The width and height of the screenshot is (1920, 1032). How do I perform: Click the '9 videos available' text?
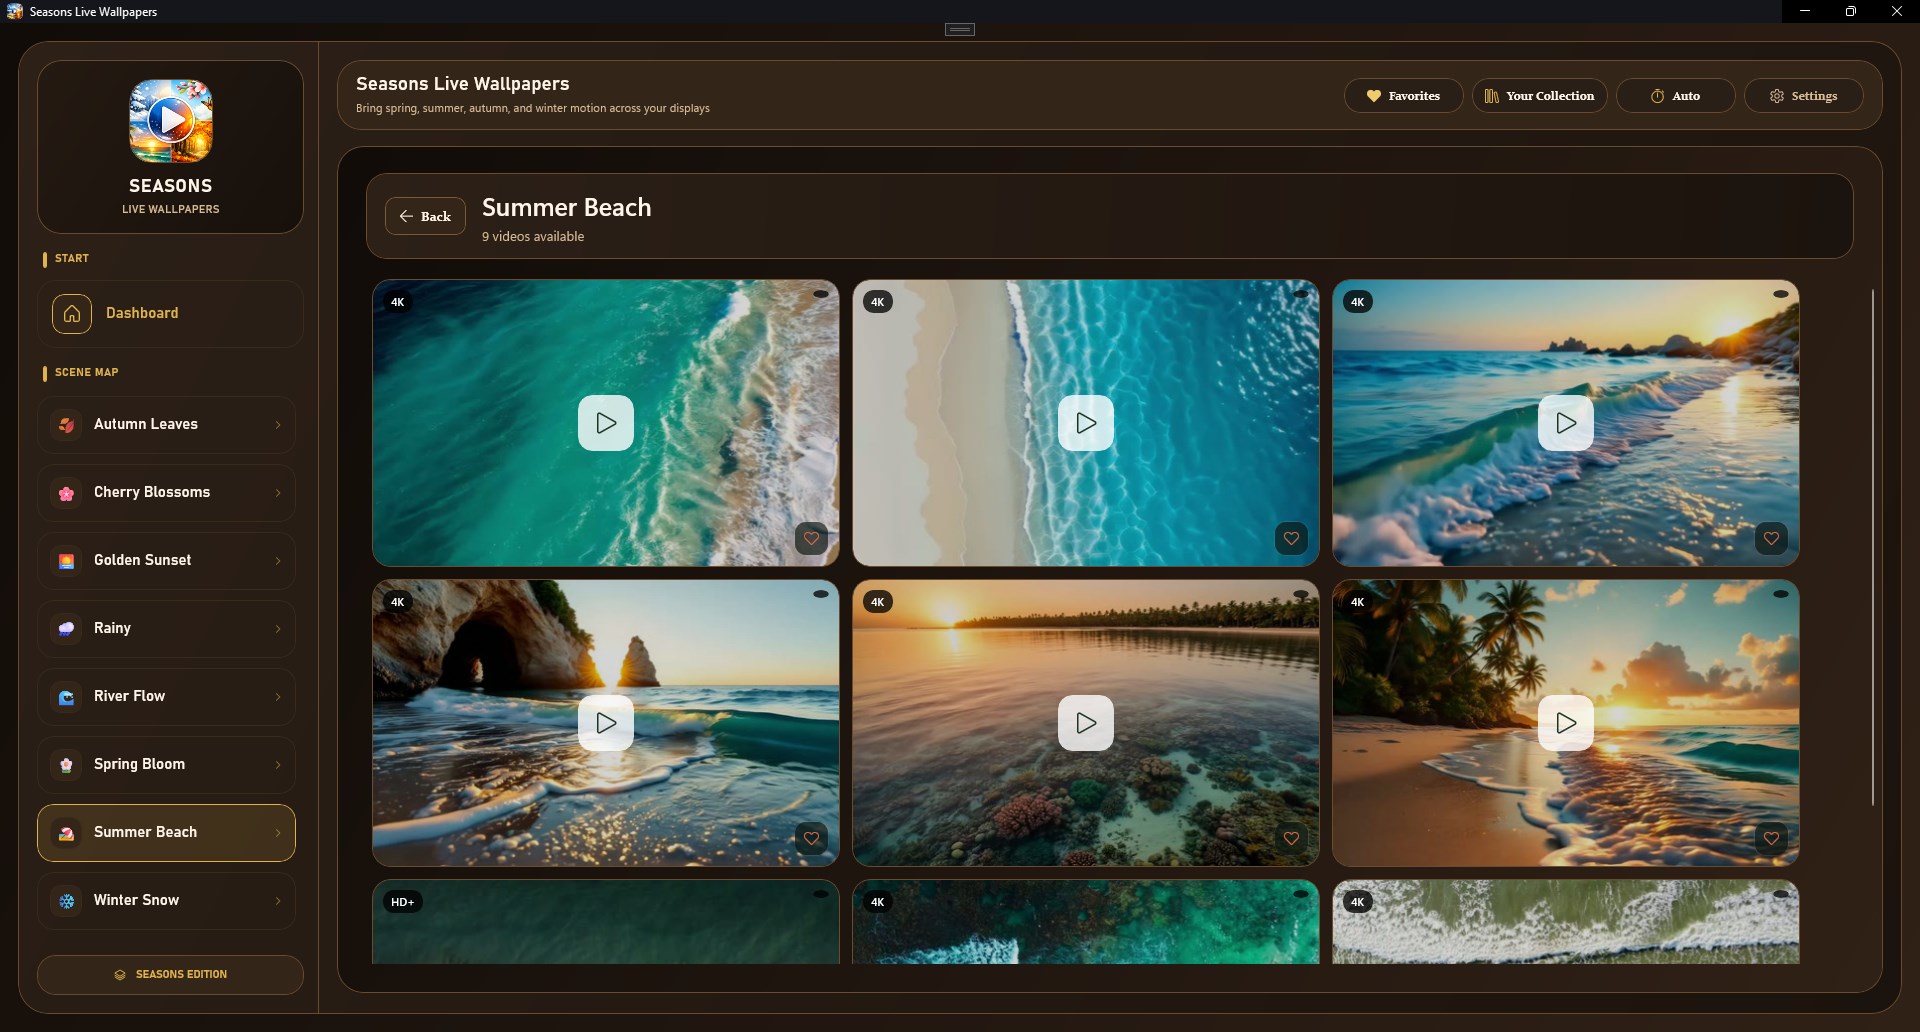pos(533,237)
